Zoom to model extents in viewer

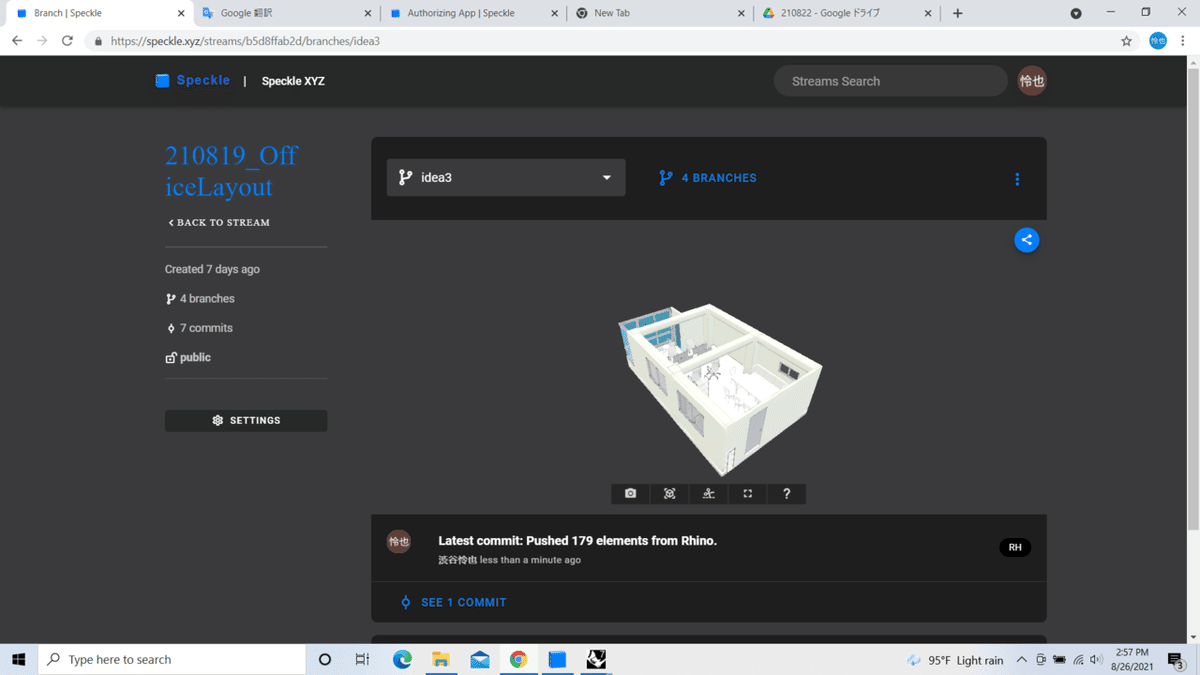pos(670,493)
